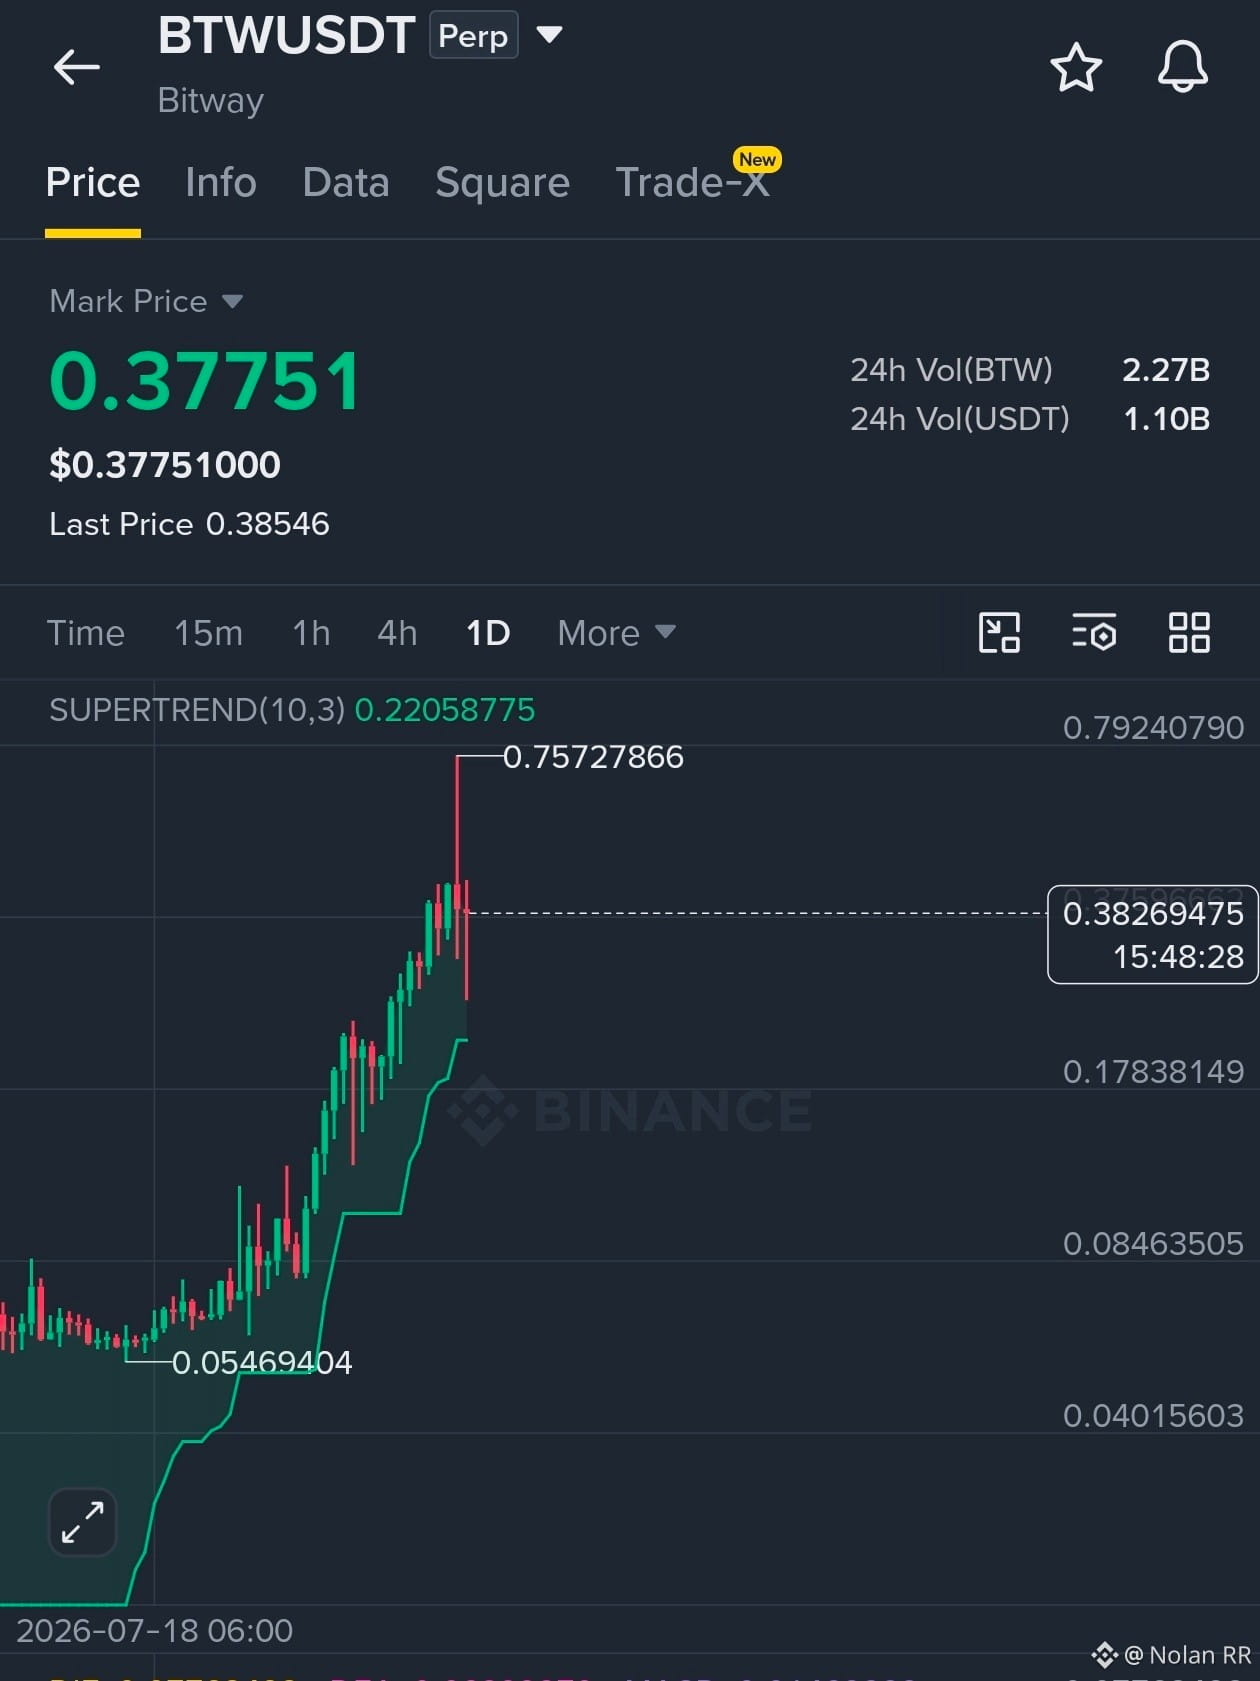The image size is (1260, 1681).
Task: Switch to the Price tab
Action: click(93, 183)
